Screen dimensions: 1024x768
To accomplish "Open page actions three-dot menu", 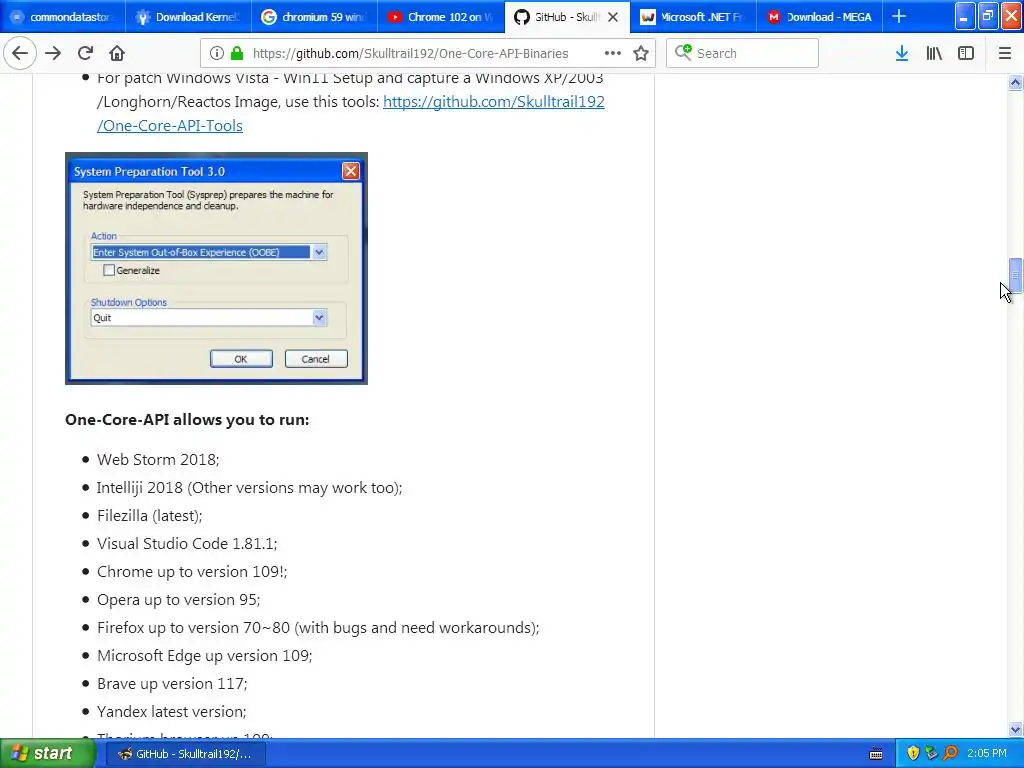I will (613, 53).
